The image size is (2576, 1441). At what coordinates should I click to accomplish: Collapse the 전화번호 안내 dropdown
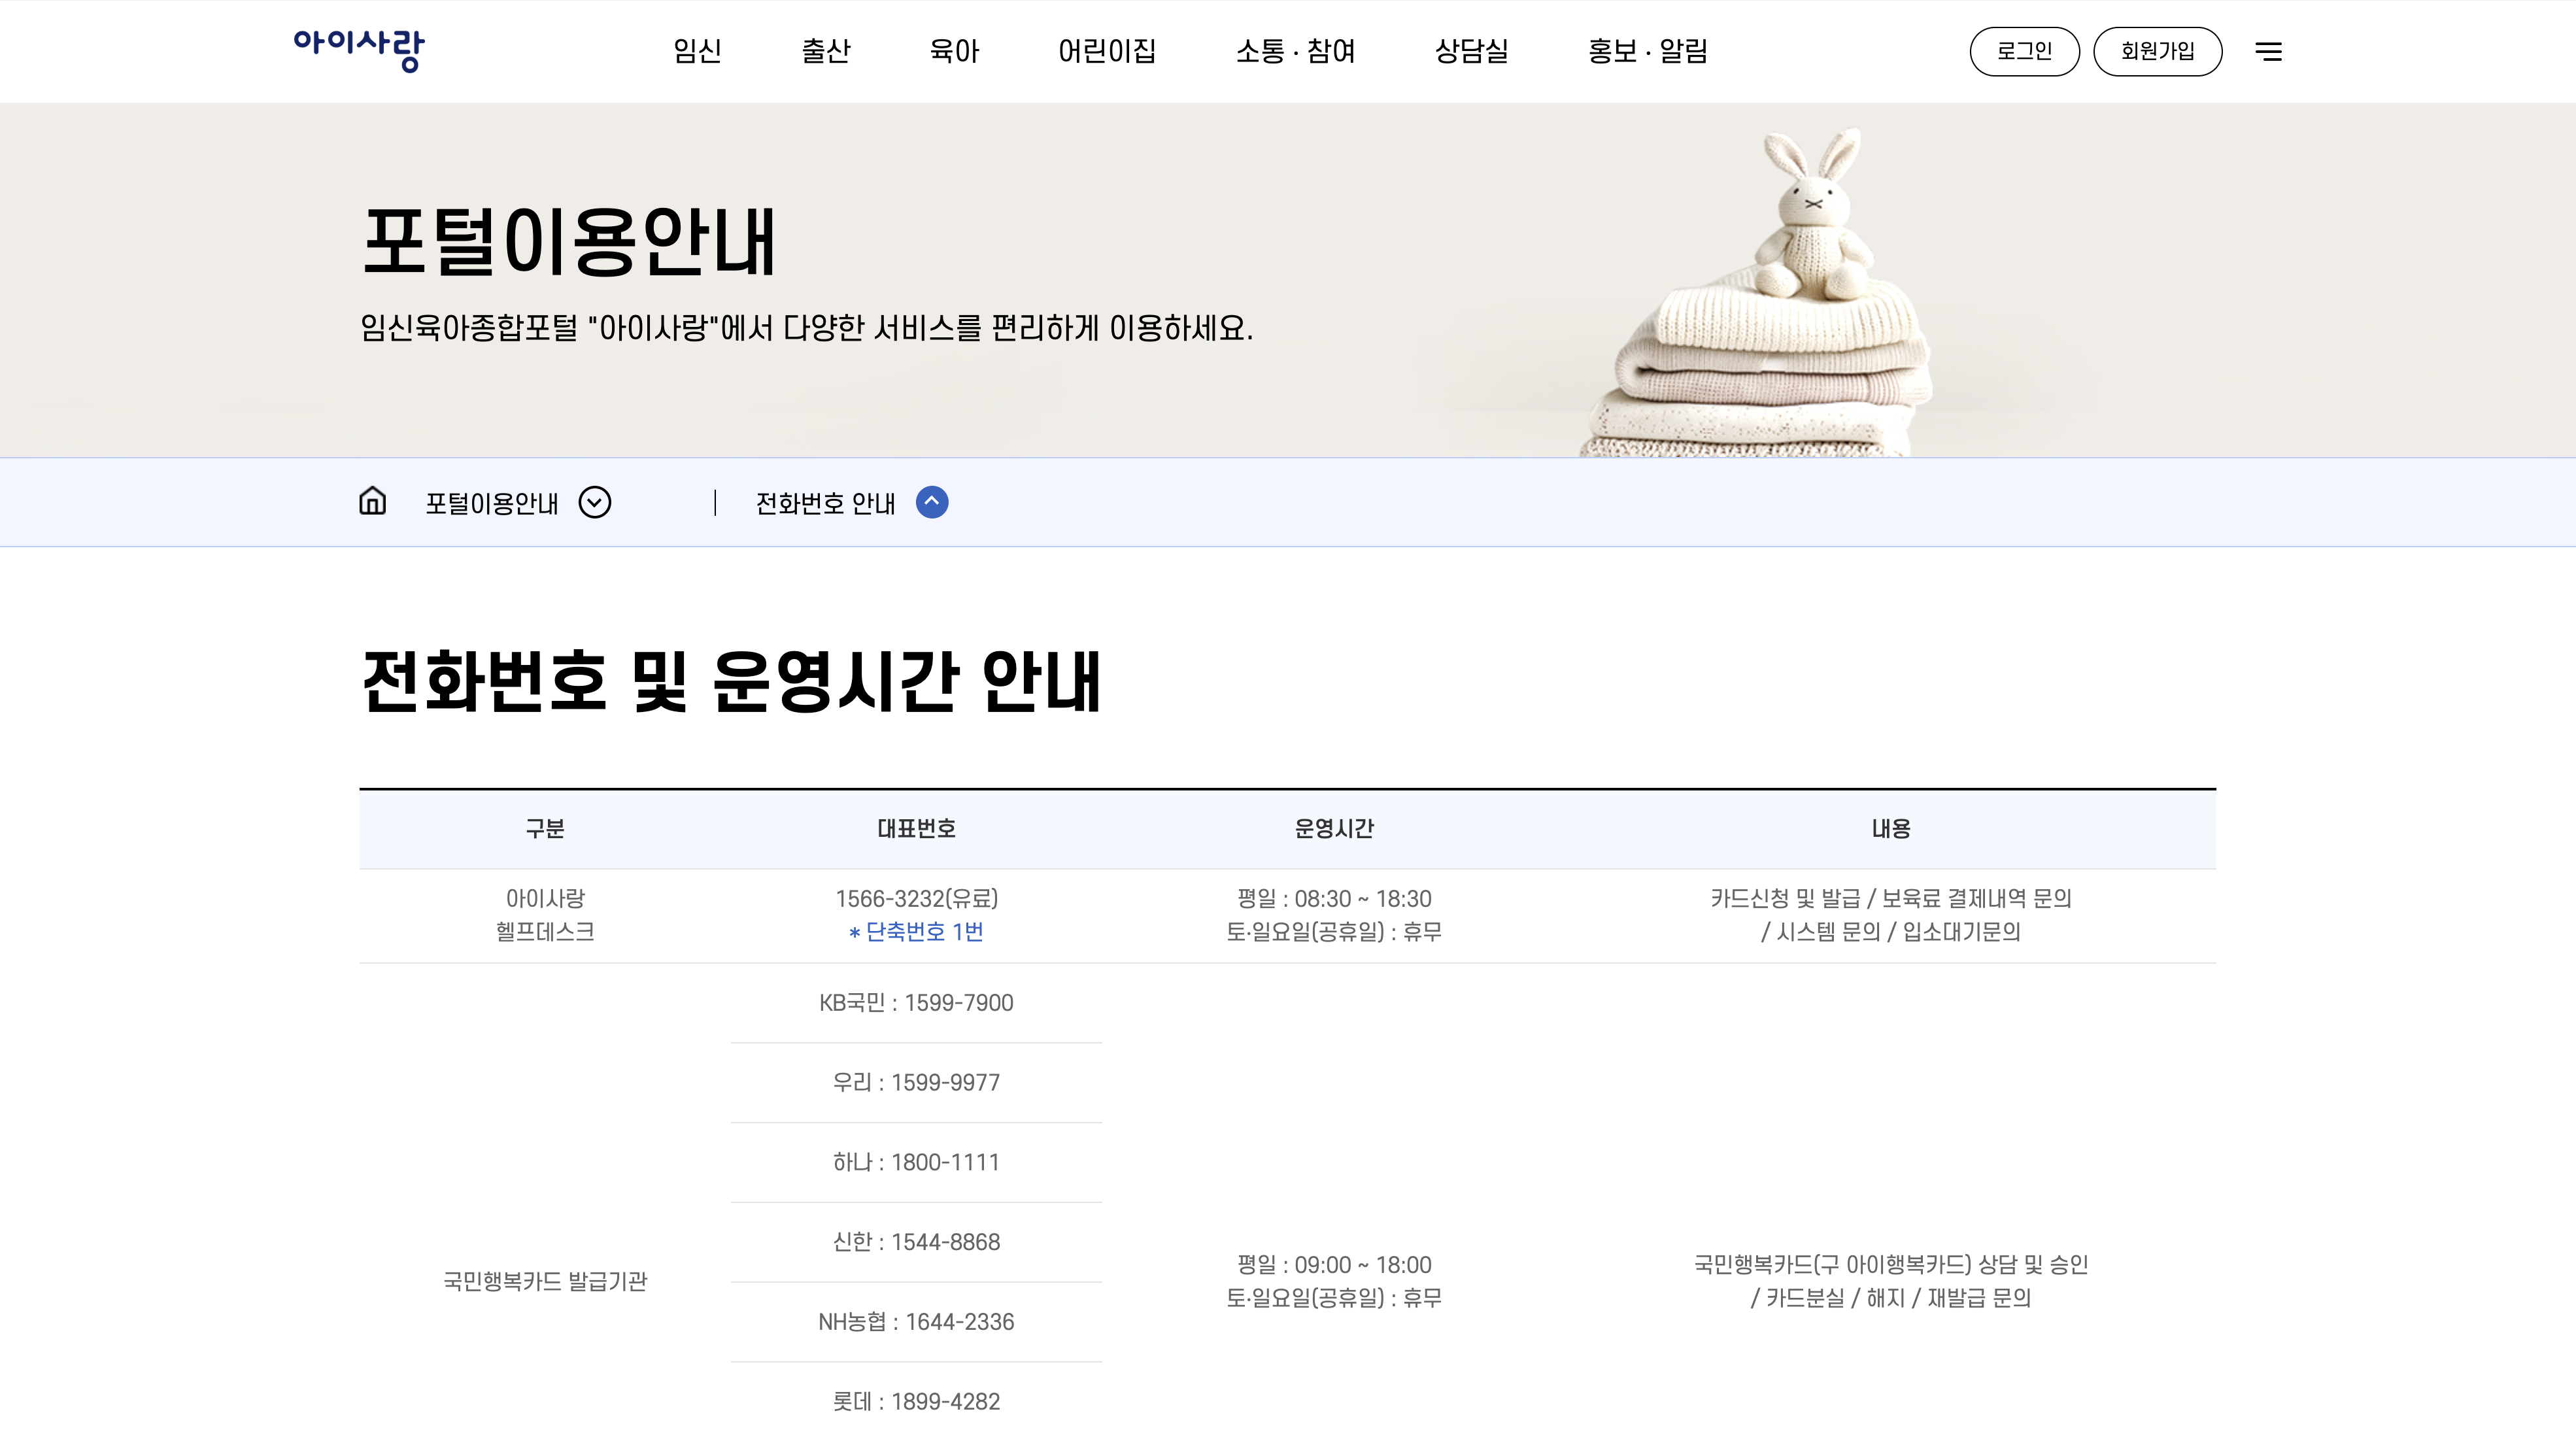tap(932, 502)
